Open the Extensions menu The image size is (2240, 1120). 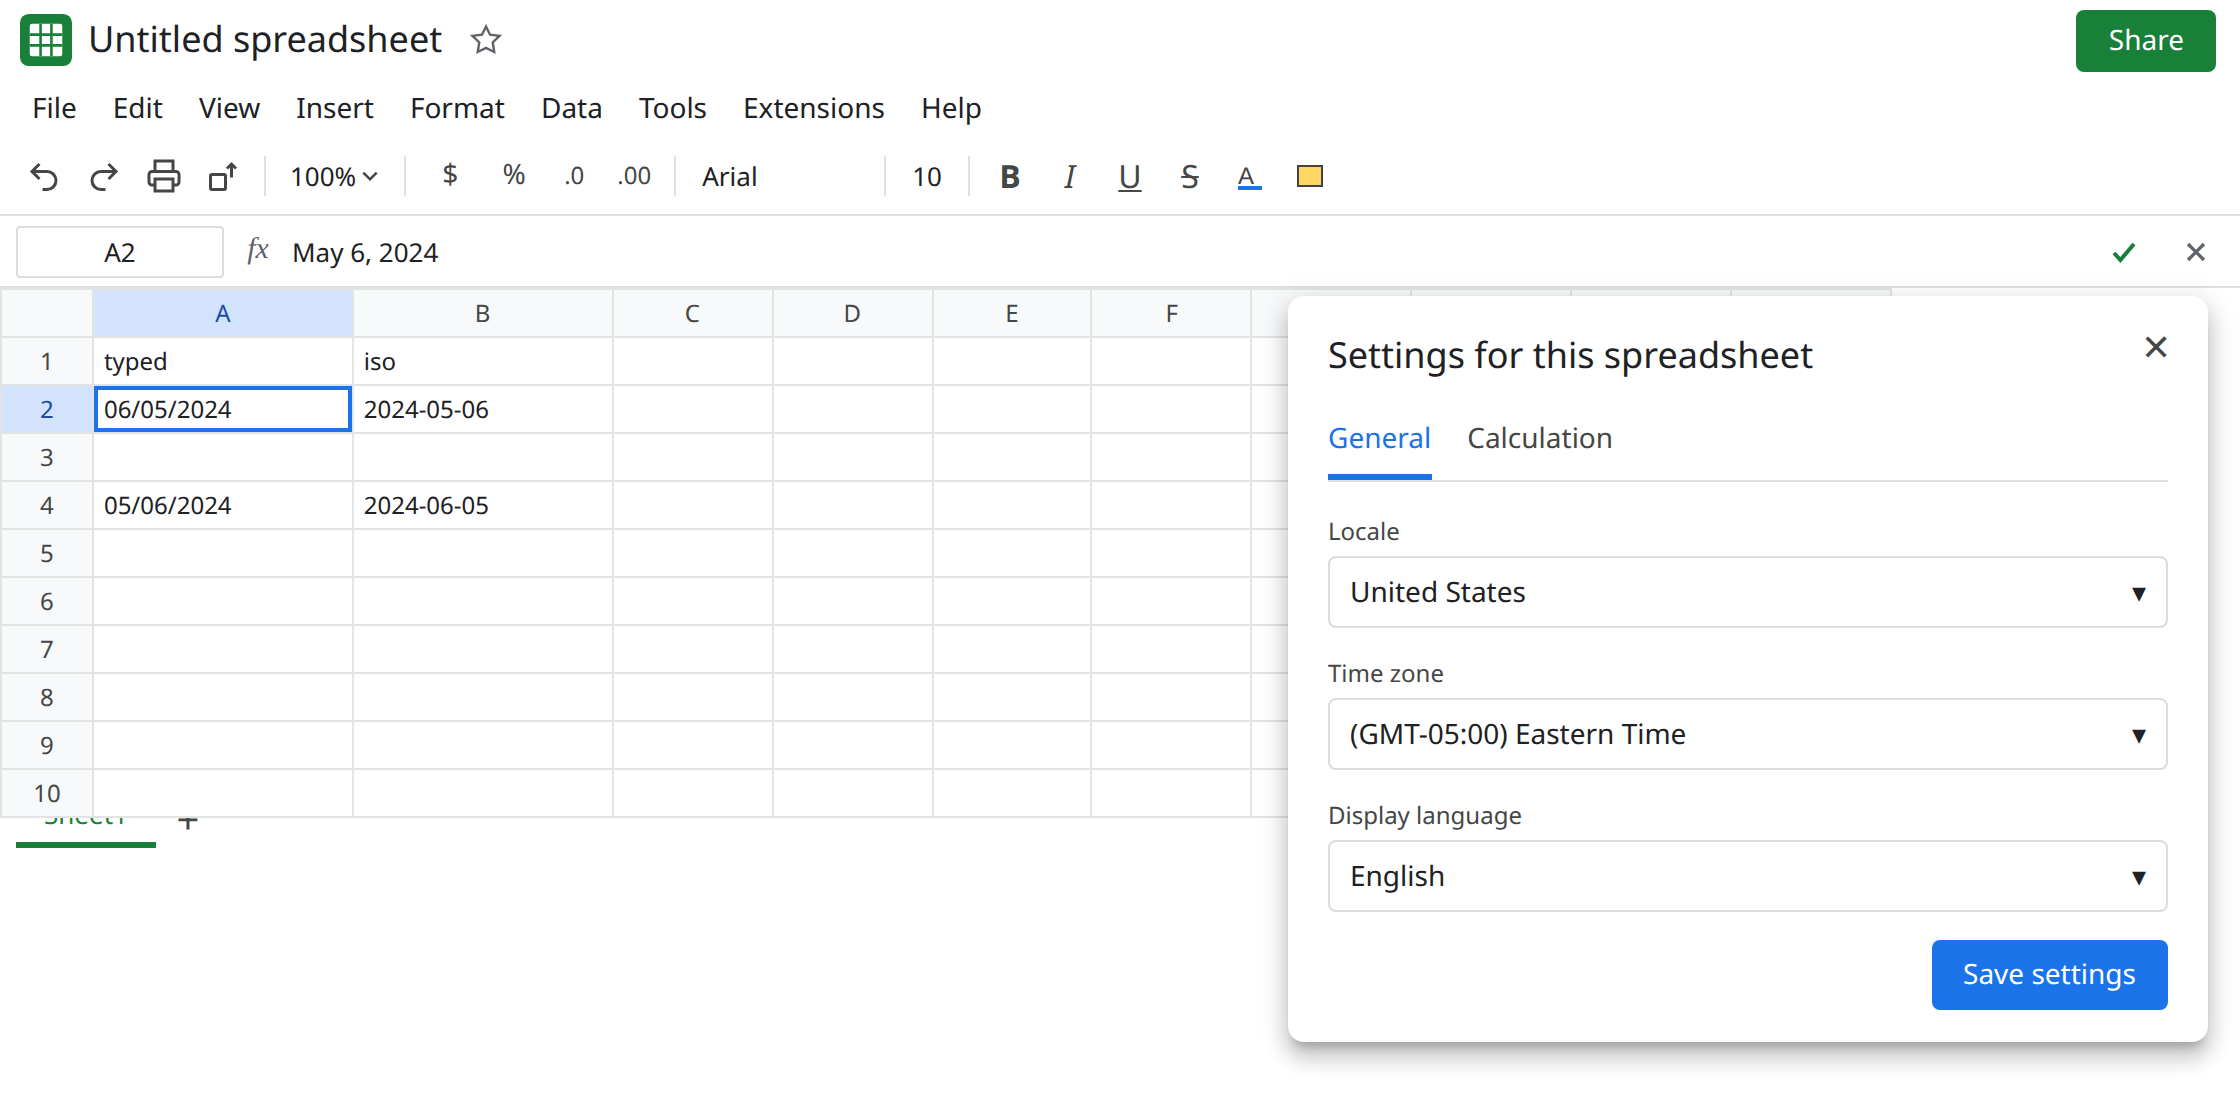[813, 108]
